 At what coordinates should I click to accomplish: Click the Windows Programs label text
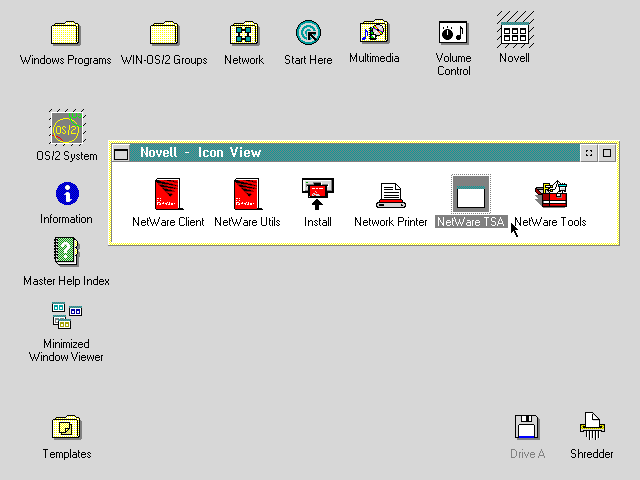click(65, 60)
